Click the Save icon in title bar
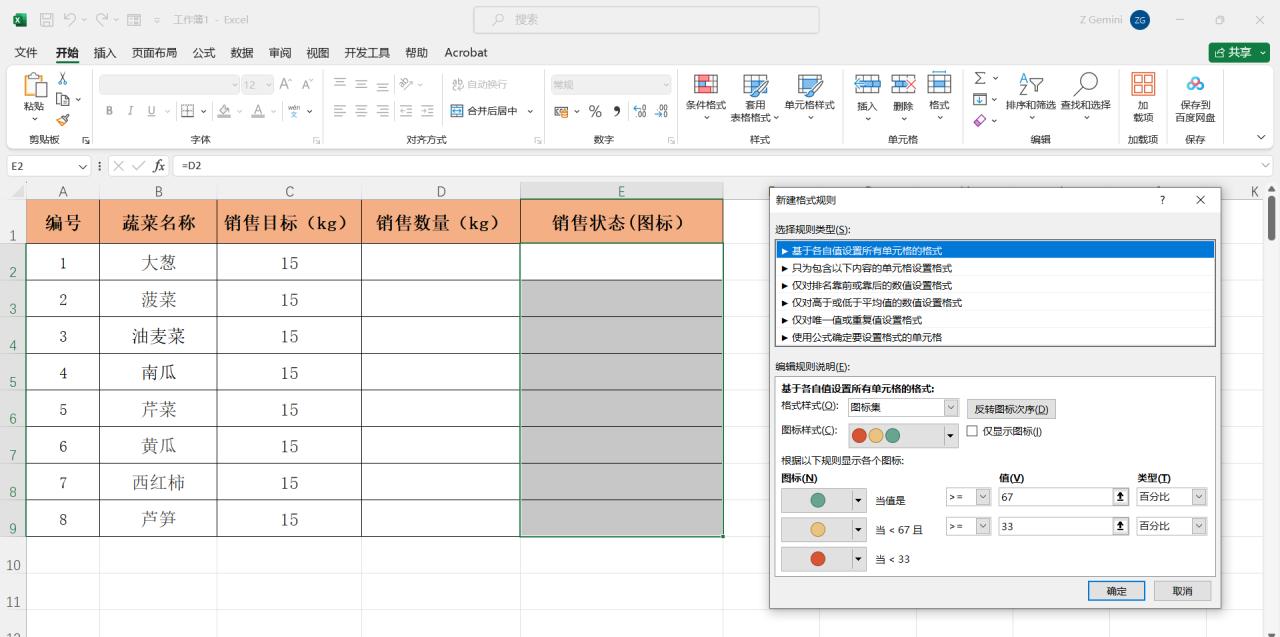 click(47, 20)
